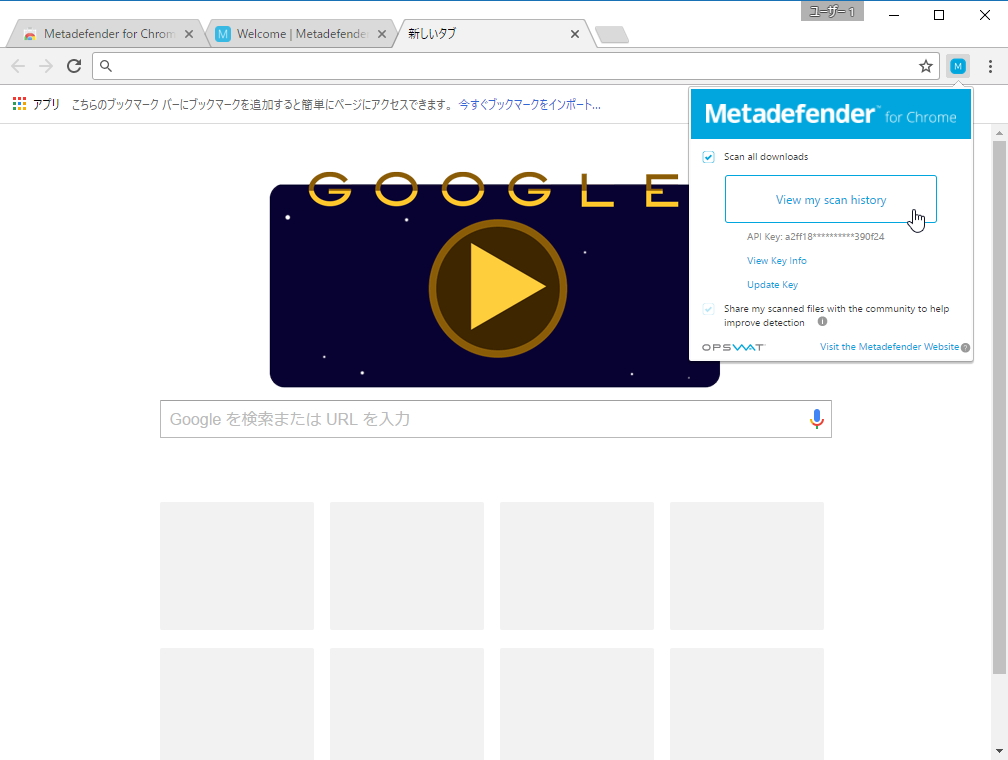This screenshot has width=1008, height=760.
Task: Disable the Scan all downloads checkbox
Action: (x=709, y=157)
